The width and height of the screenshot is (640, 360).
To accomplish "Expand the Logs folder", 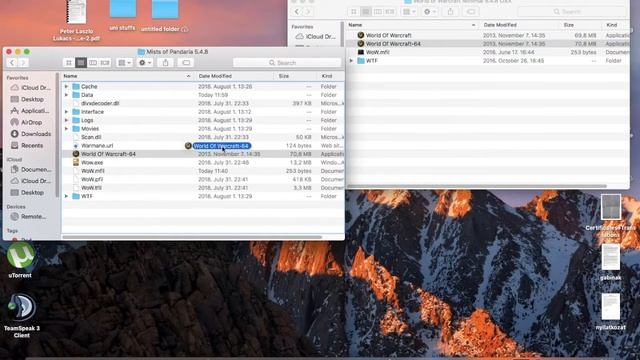I will (67, 120).
